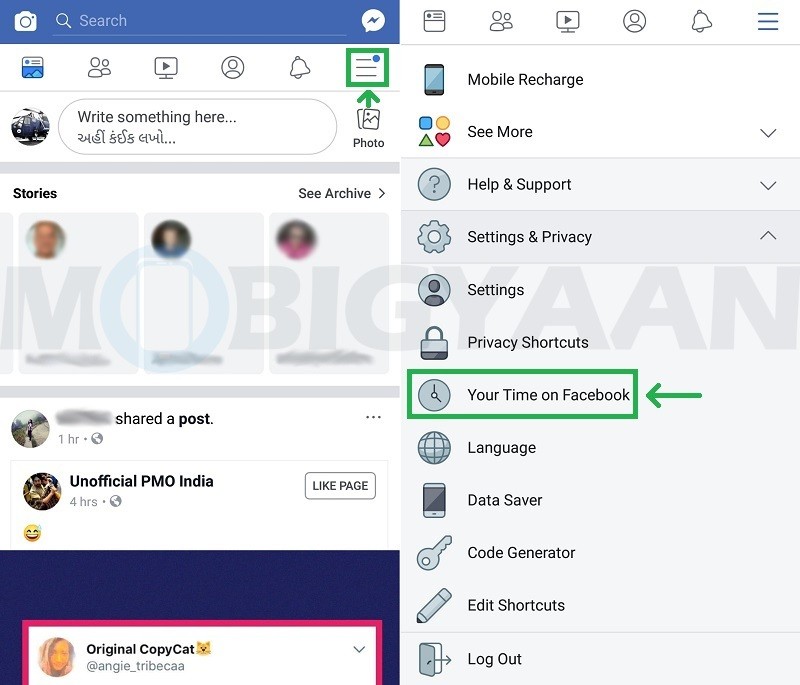Open the Notifications bell icon
The image size is (800, 685).
click(299, 67)
